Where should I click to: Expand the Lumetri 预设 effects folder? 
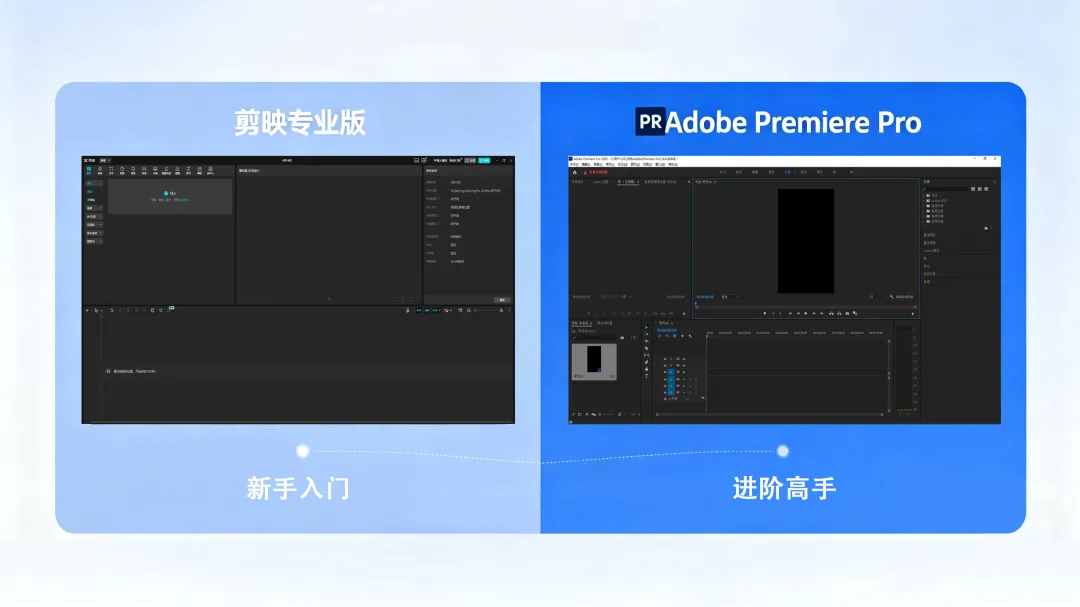coord(924,200)
